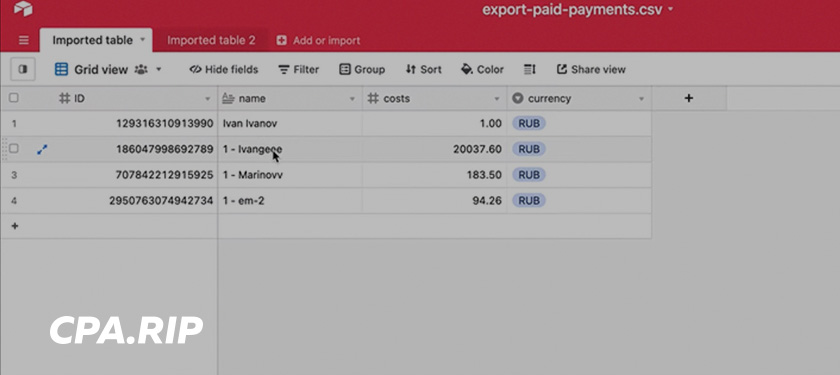The height and width of the screenshot is (375, 840).
Task: Click the row height icon
Action: click(530, 69)
